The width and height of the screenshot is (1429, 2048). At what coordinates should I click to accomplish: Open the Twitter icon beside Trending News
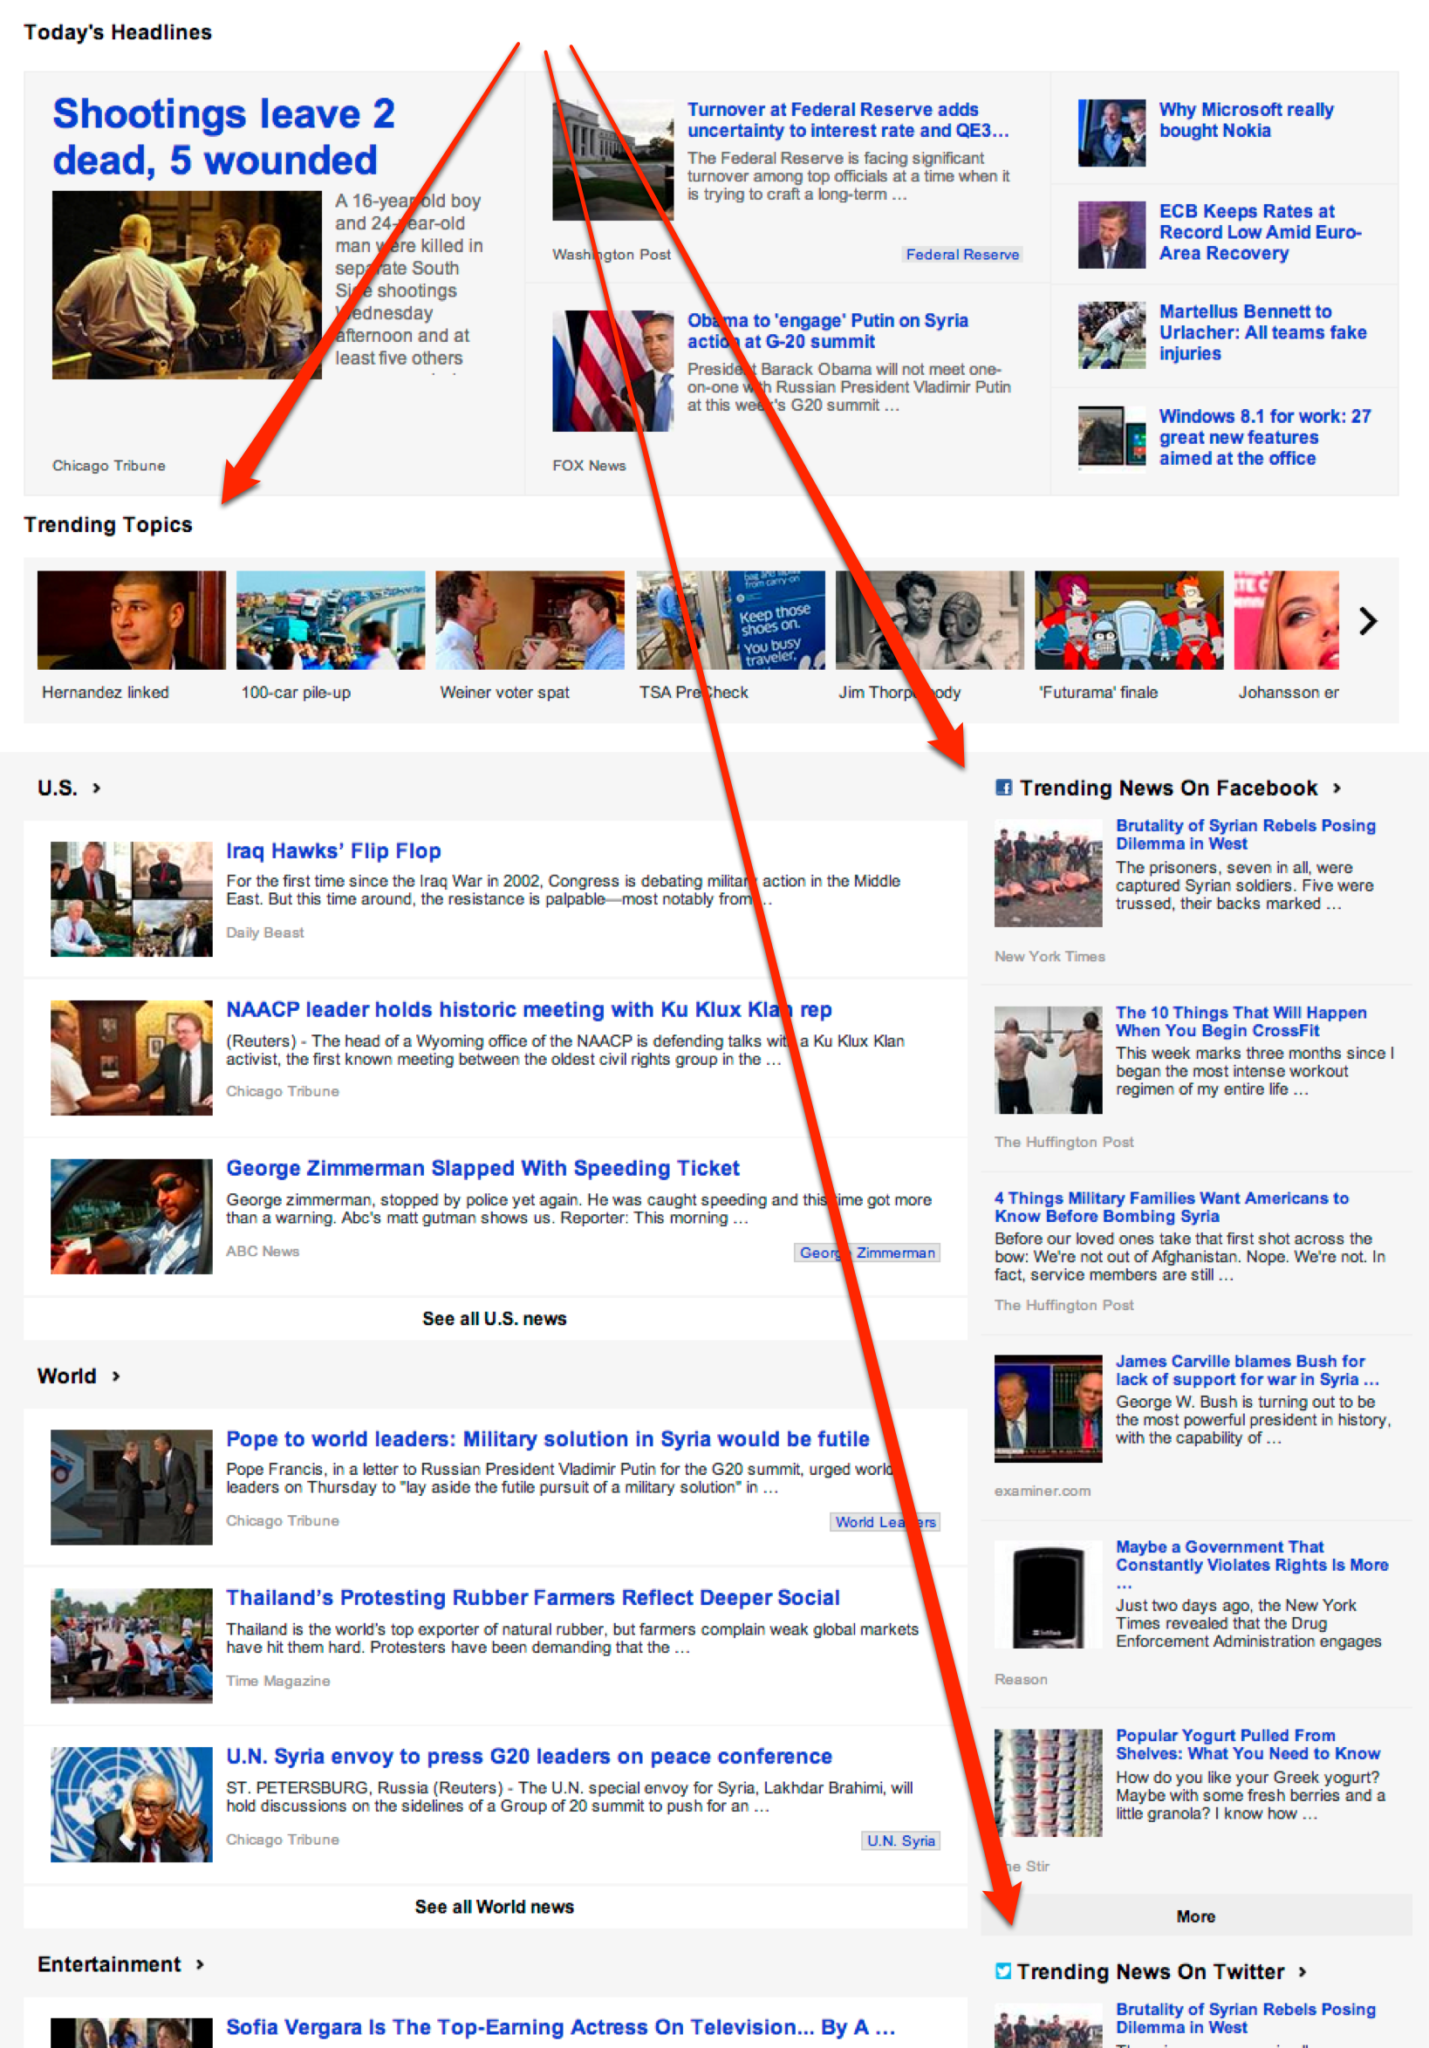(1003, 1971)
